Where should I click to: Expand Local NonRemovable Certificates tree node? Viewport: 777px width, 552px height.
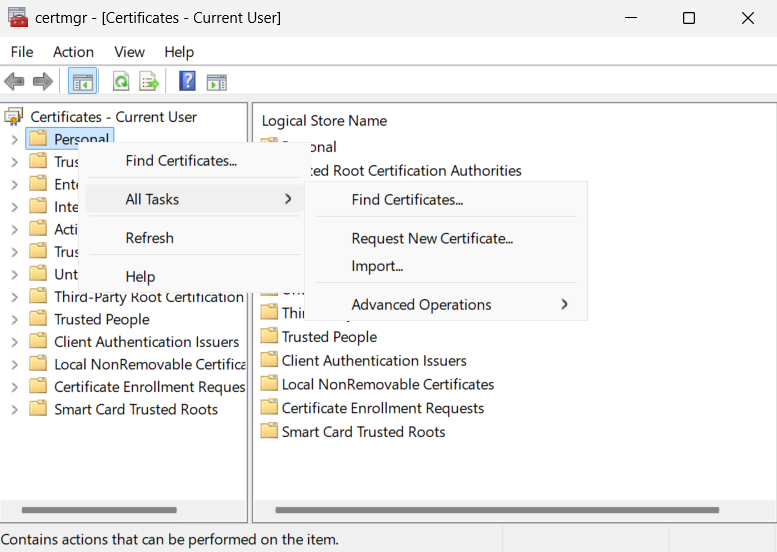tap(14, 365)
